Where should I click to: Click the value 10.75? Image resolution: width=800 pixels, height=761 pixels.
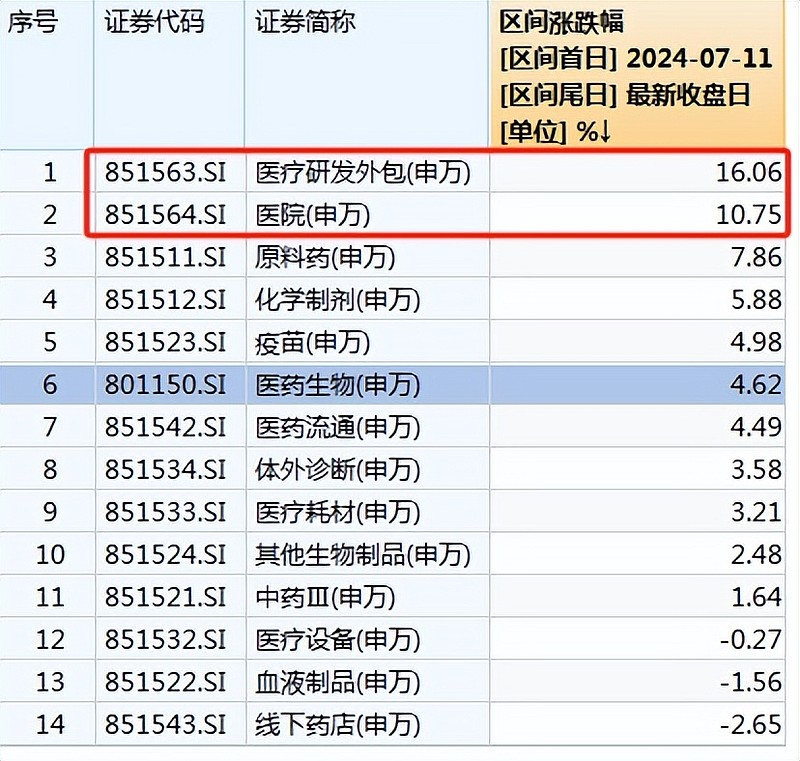(748, 215)
